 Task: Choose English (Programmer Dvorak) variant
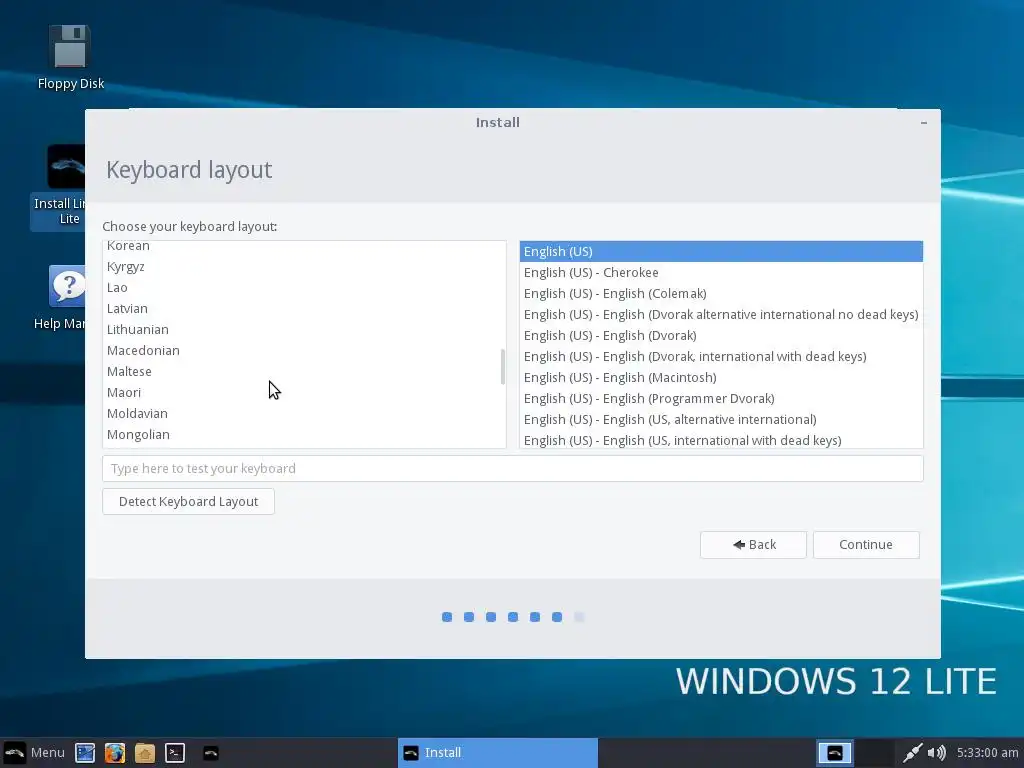pyautogui.click(x=721, y=398)
